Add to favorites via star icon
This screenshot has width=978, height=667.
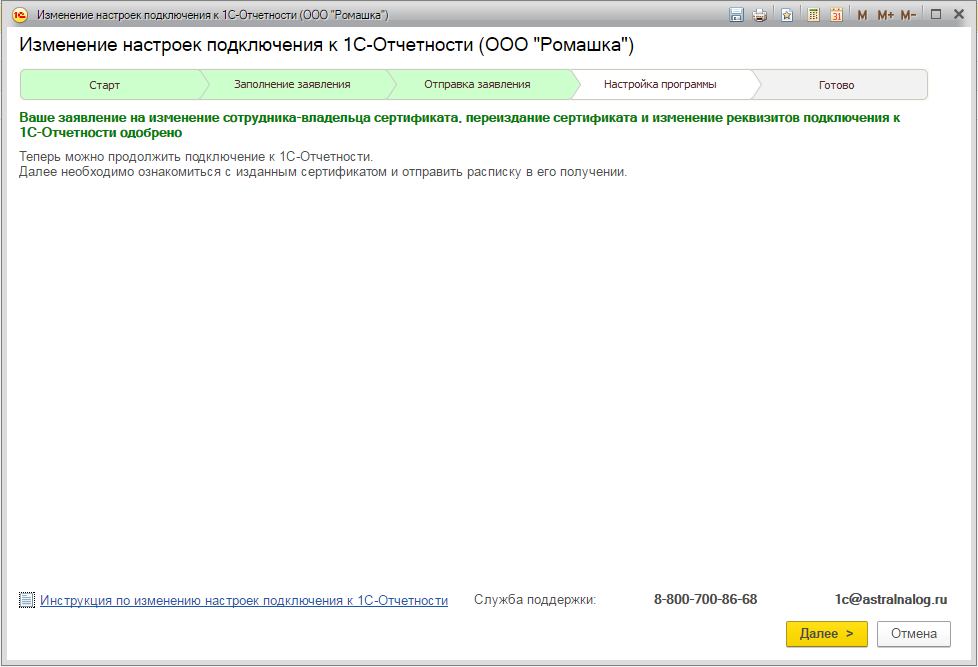[x=787, y=15]
